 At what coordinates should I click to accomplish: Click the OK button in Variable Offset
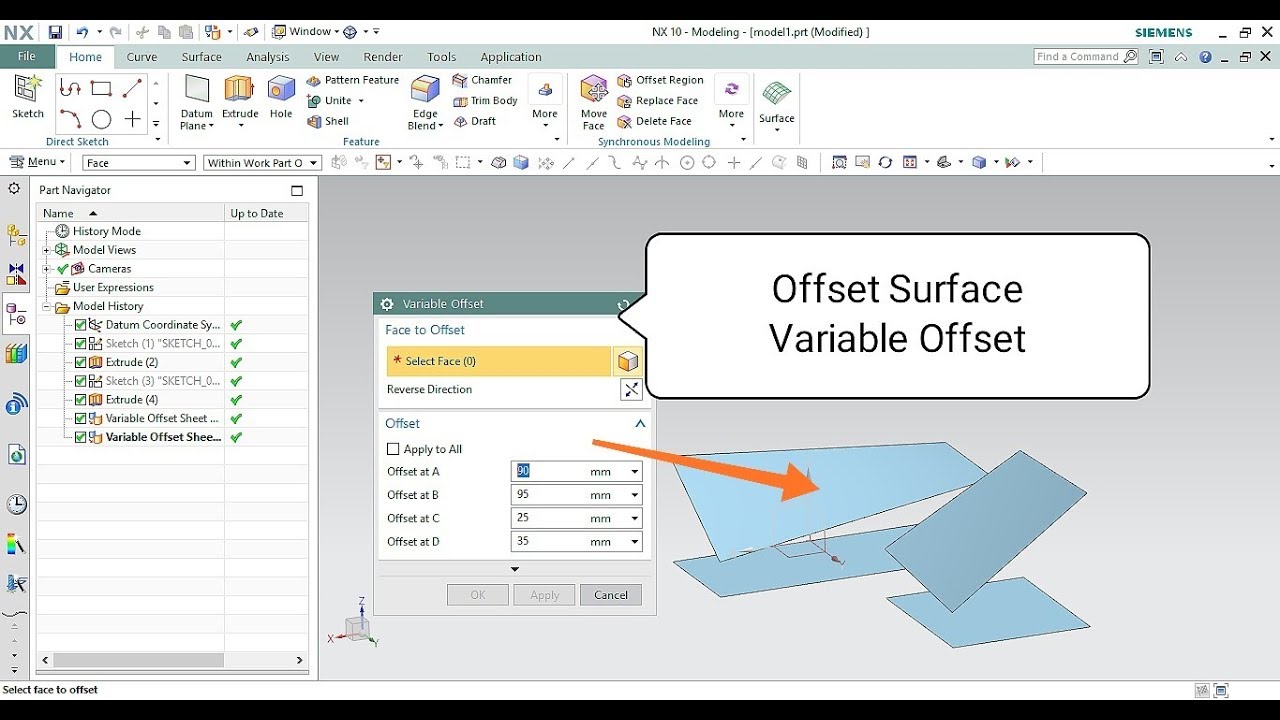(478, 595)
